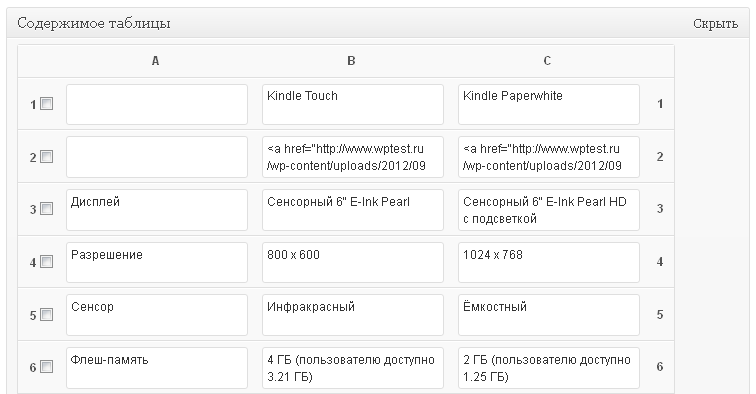756x394 pixels.
Task: Hide the panel using the Скрыть link
Action: pyautogui.click(x=716, y=24)
